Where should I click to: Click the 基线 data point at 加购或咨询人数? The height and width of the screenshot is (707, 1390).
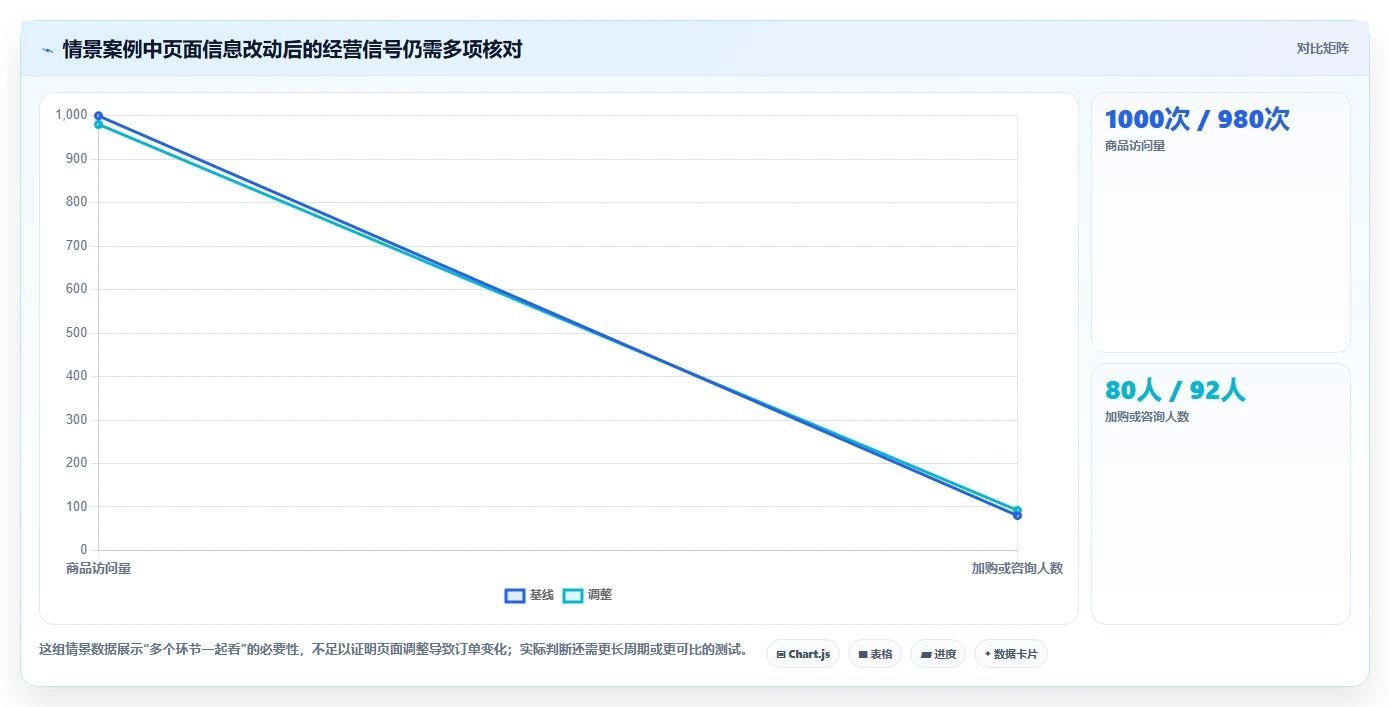coord(1017,516)
